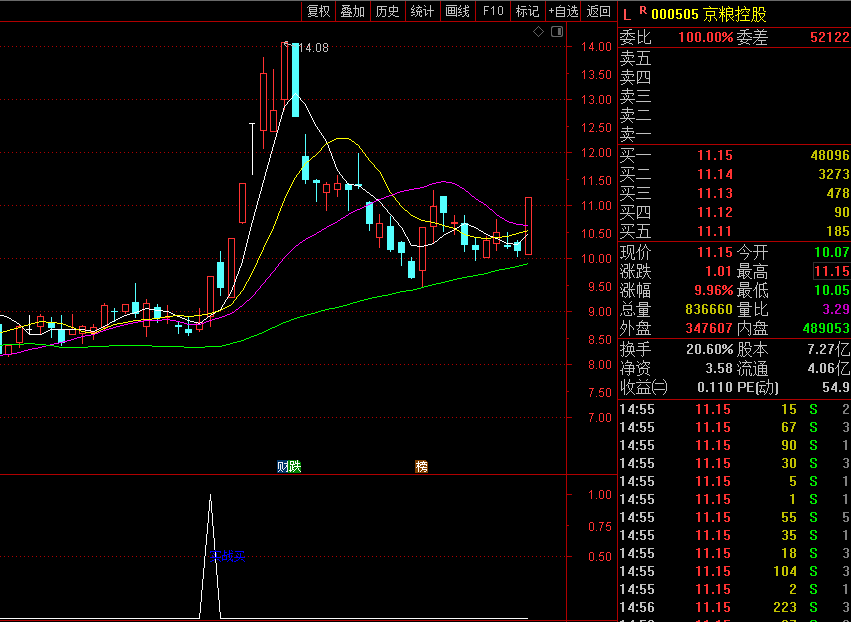Click the 换手 value 20.60%
Screen dimensions: 851x622
[709, 349]
